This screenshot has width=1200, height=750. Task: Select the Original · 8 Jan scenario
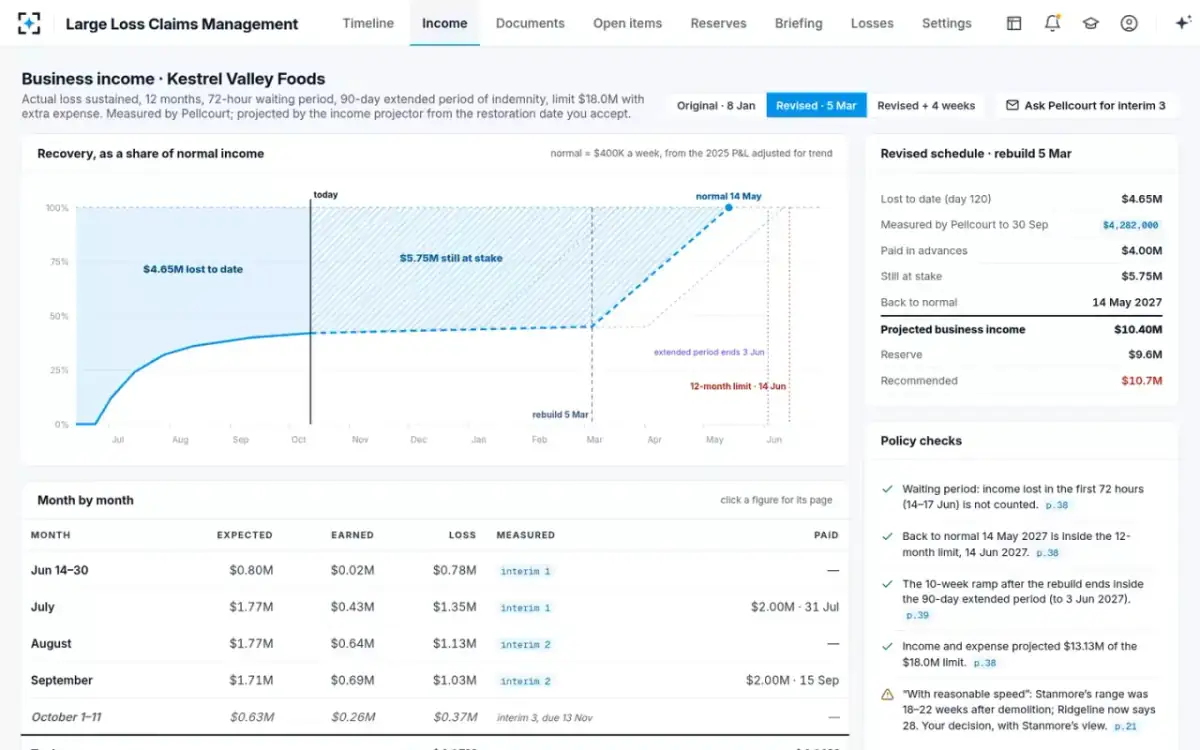[716, 105]
